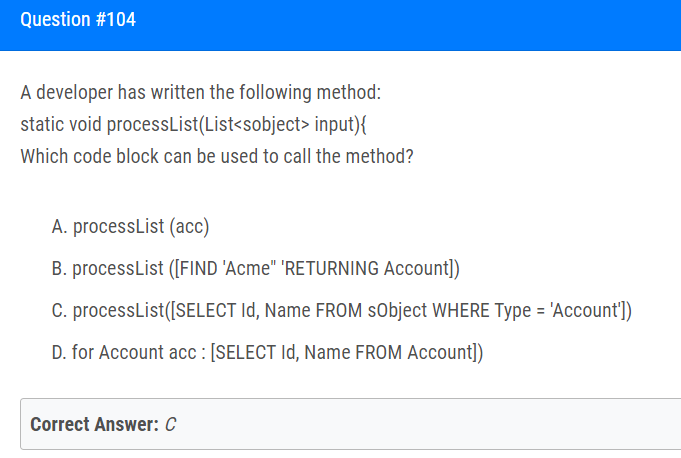Click 'List<sobject>' in the method signature
The width and height of the screenshot is (681, 458).
(x=257, y=125)
